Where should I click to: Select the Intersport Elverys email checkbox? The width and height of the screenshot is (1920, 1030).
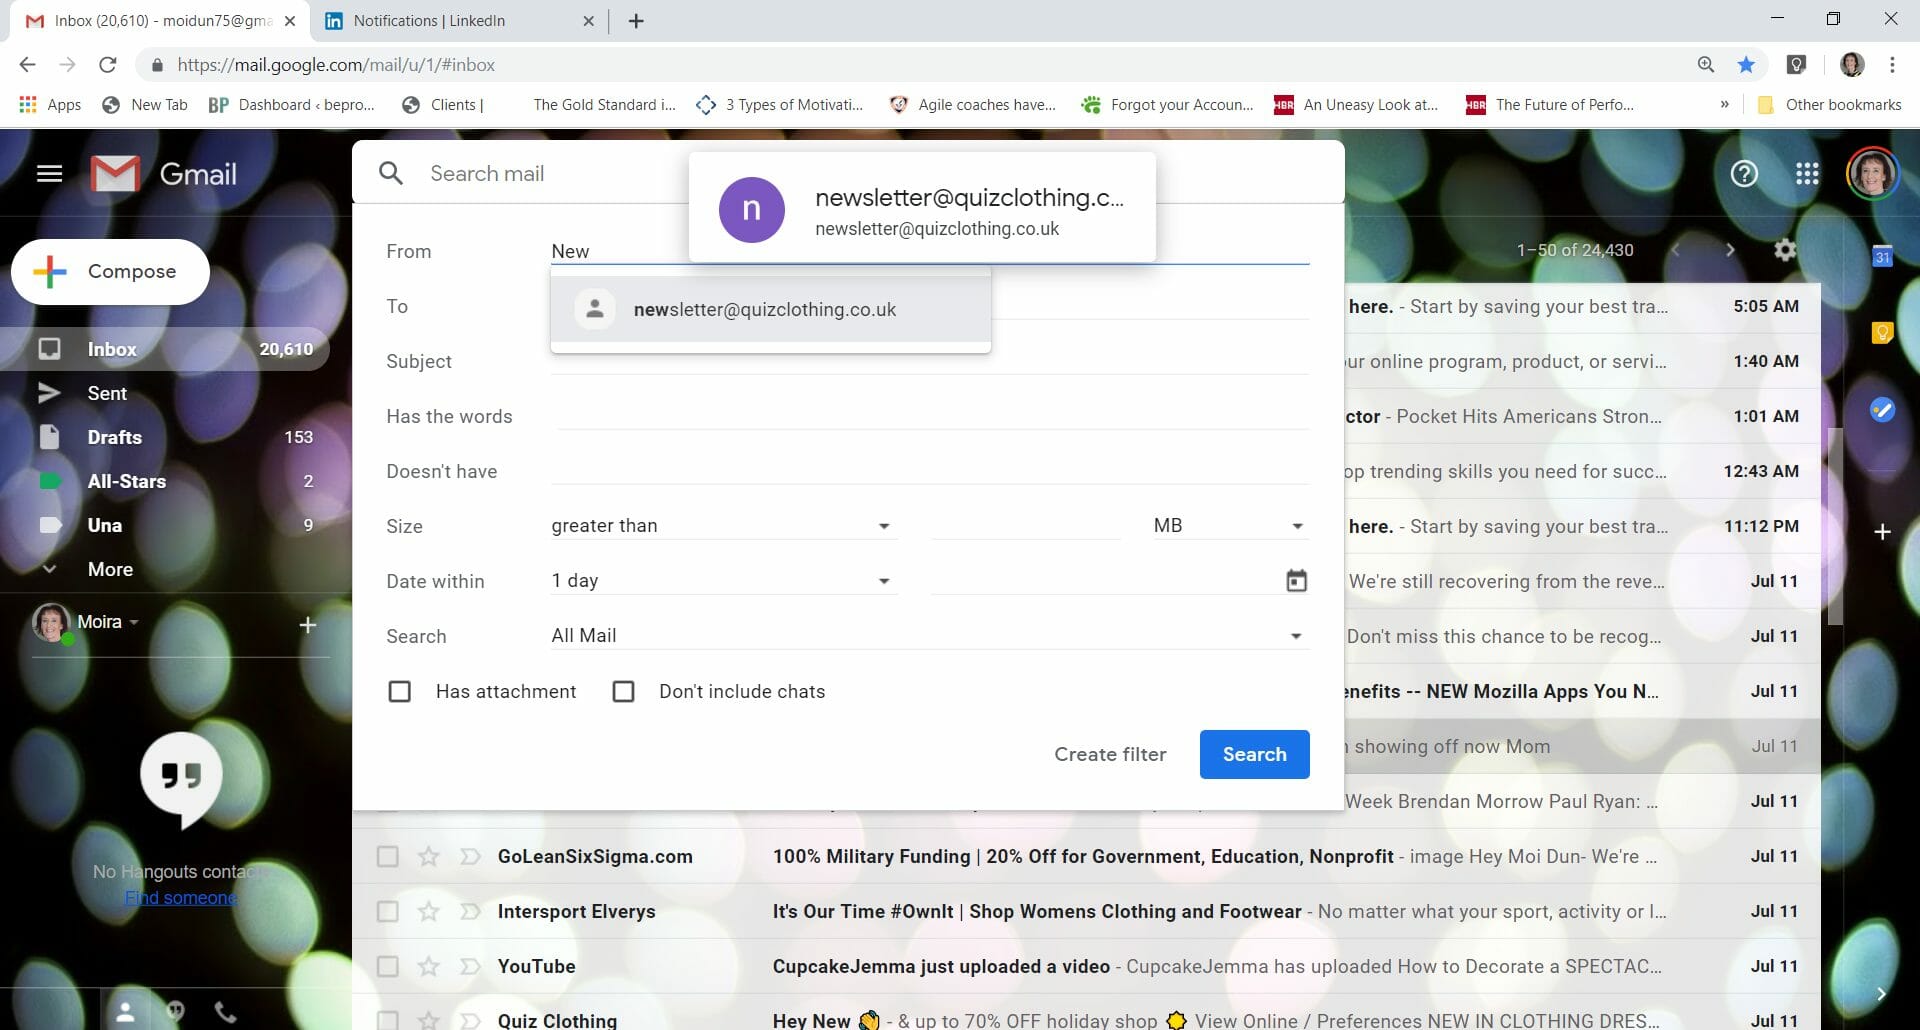[387, 912]
